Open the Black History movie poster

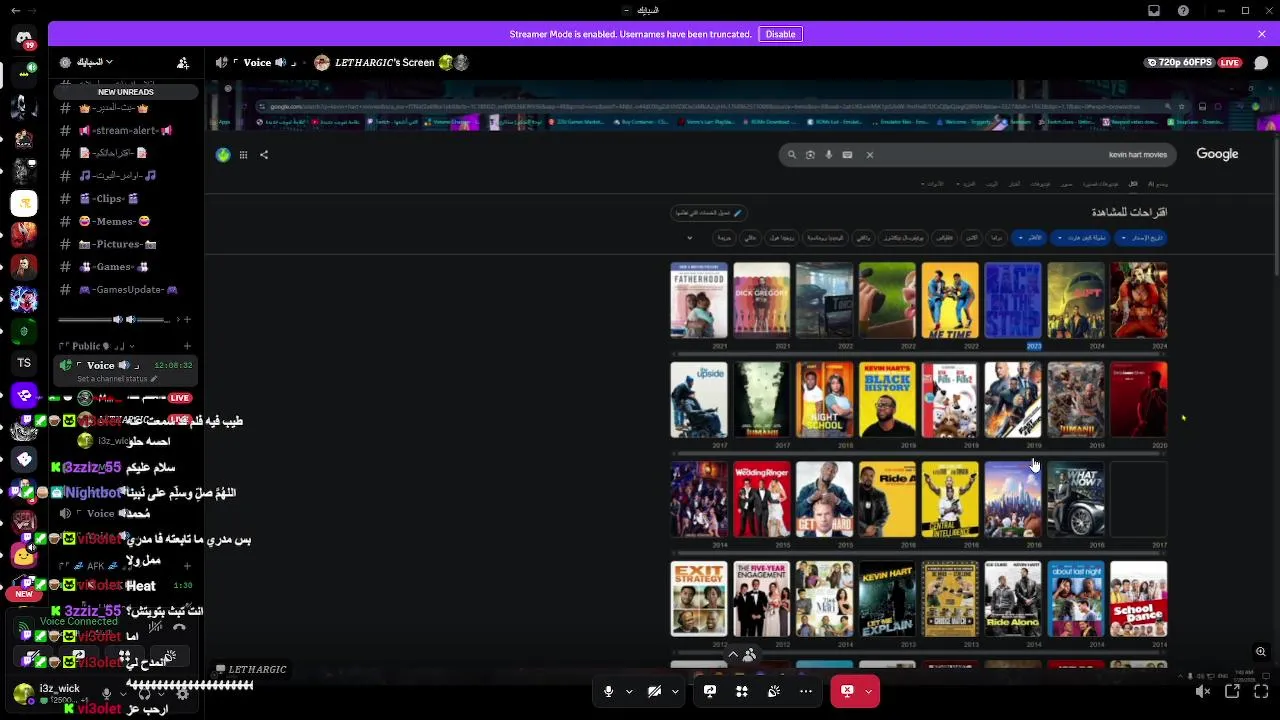tap(887, 400)
